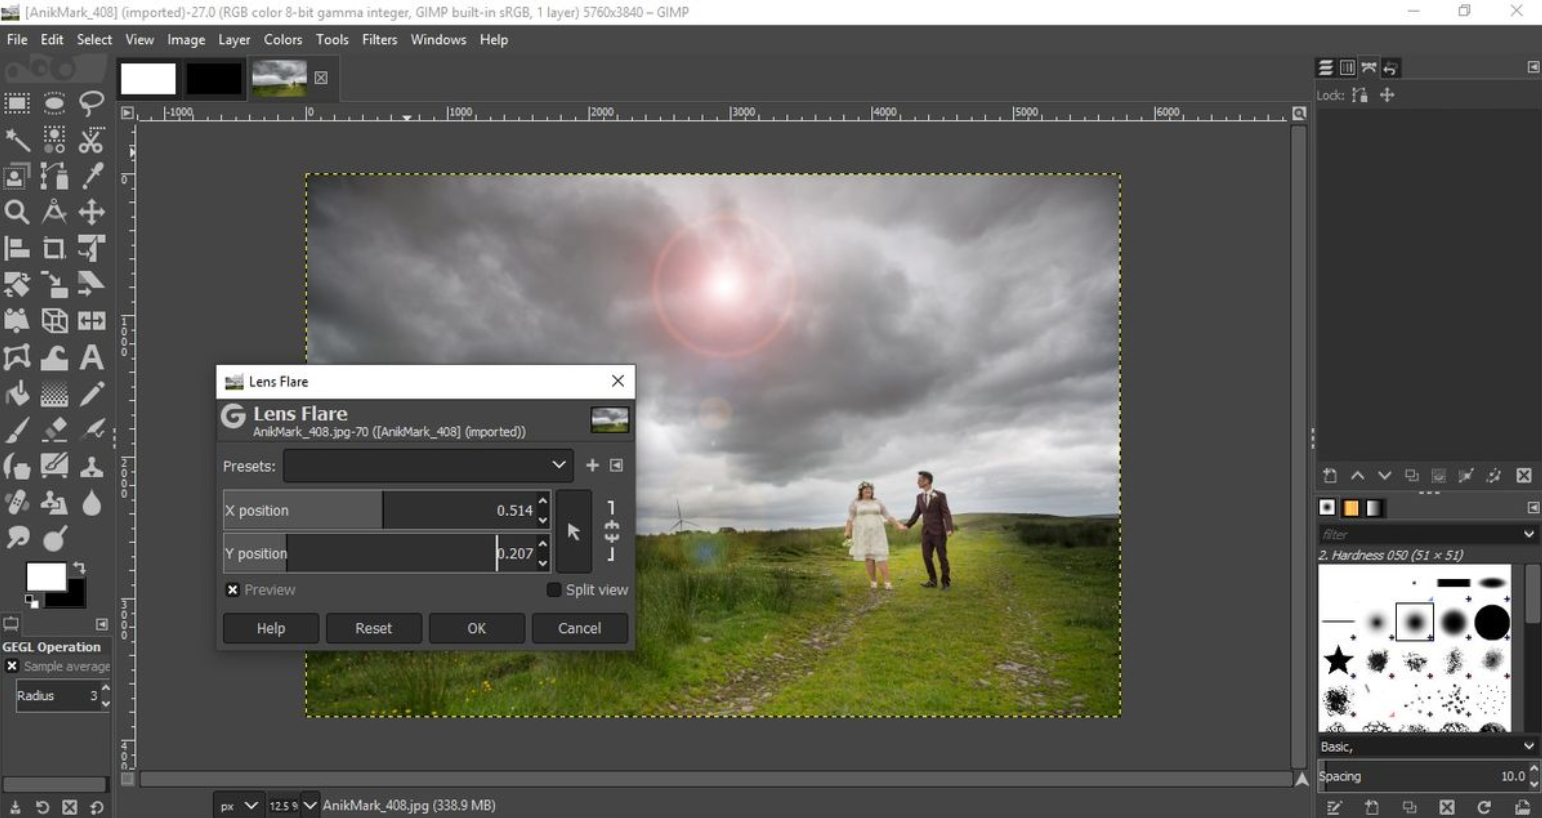Select the Smudge tool

pos(17,538)
